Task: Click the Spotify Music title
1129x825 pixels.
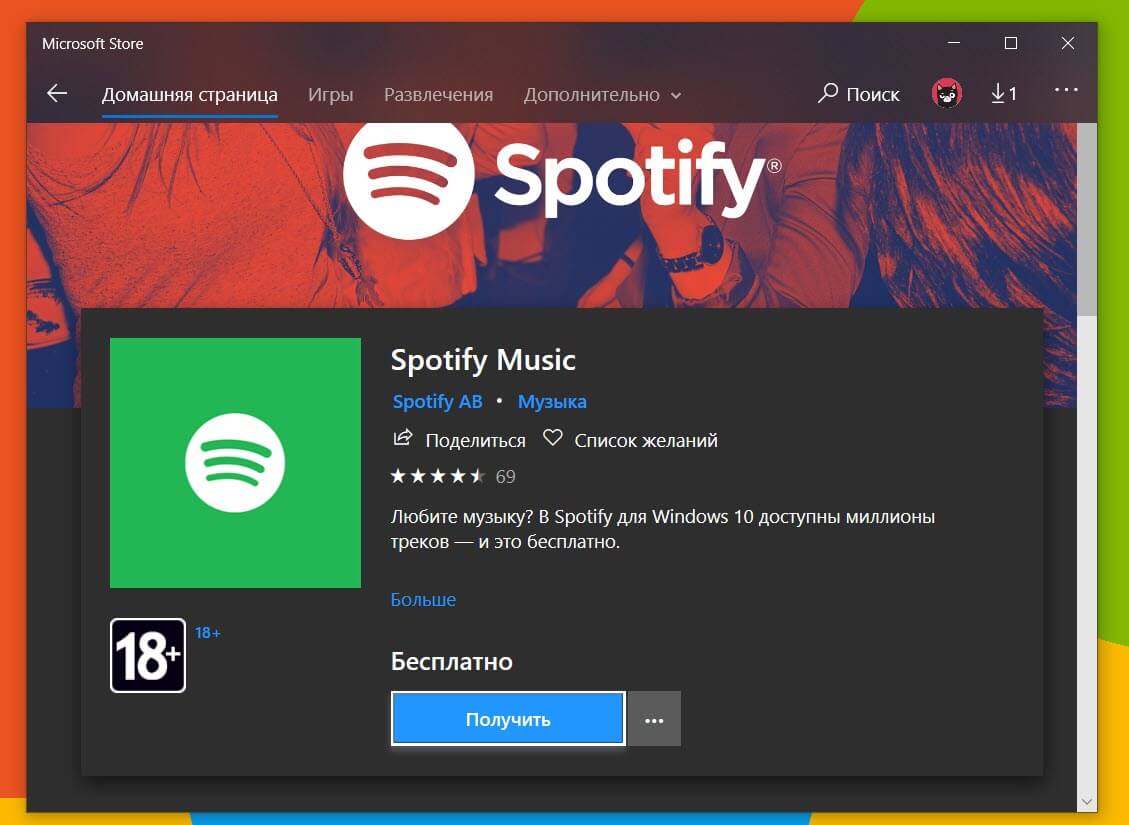Action: (483, 359)
